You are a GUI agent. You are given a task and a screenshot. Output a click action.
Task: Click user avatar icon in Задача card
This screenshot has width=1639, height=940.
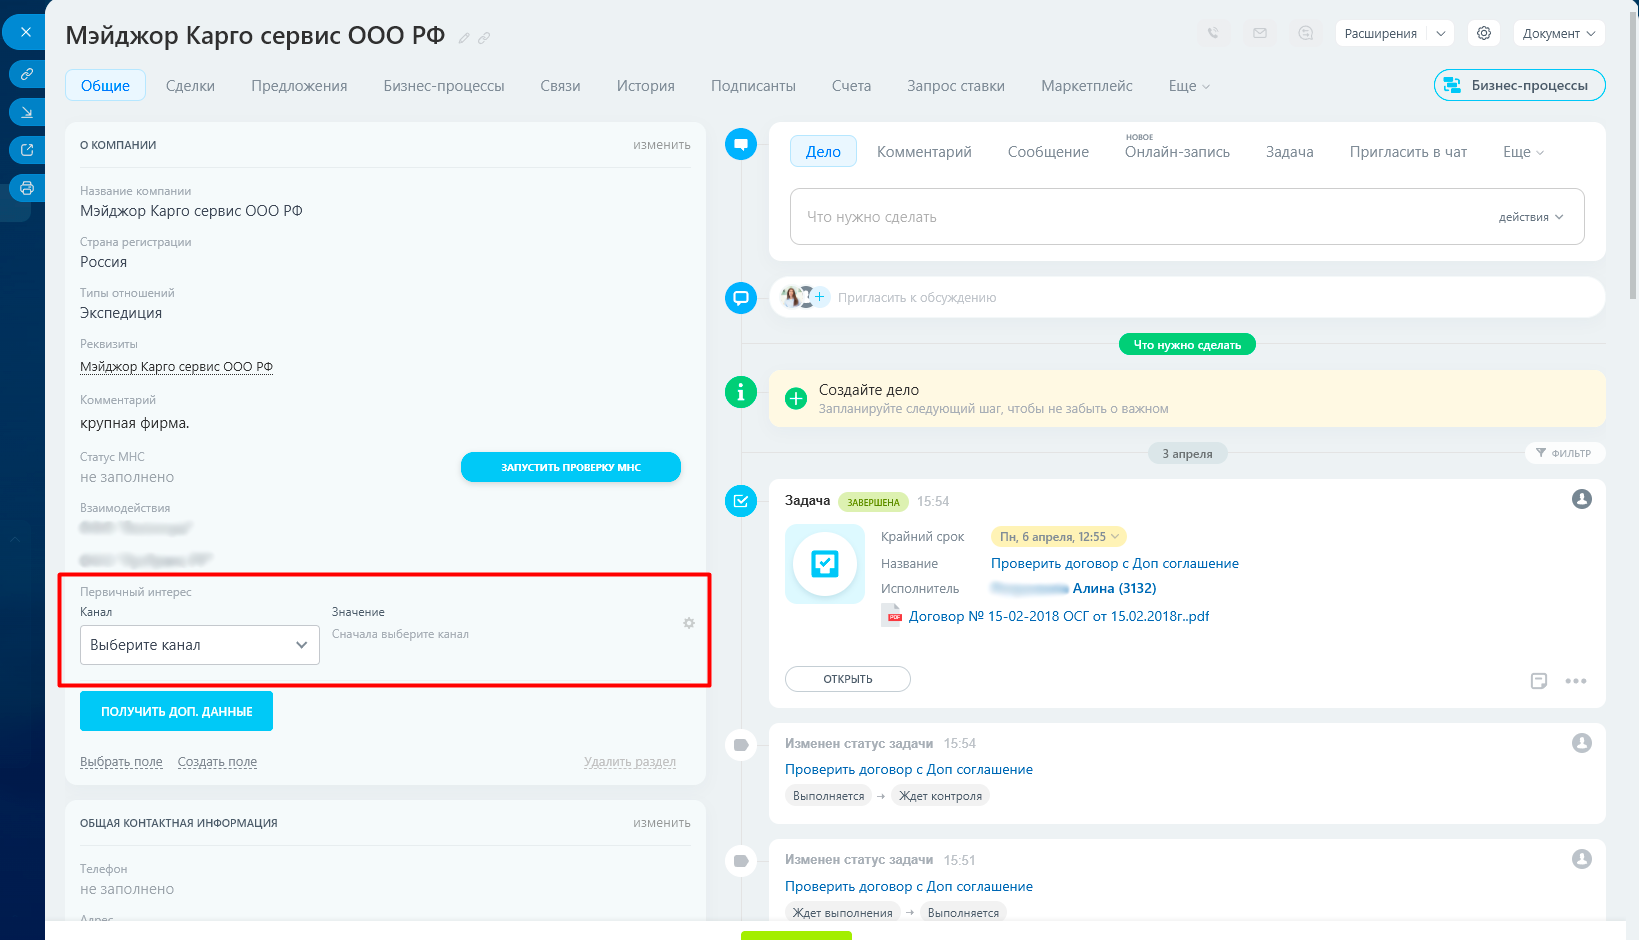click(1582, 499)
